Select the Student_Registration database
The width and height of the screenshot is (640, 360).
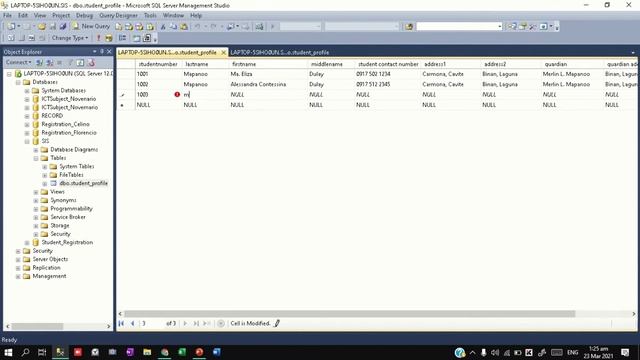click(x=67, y=242)
